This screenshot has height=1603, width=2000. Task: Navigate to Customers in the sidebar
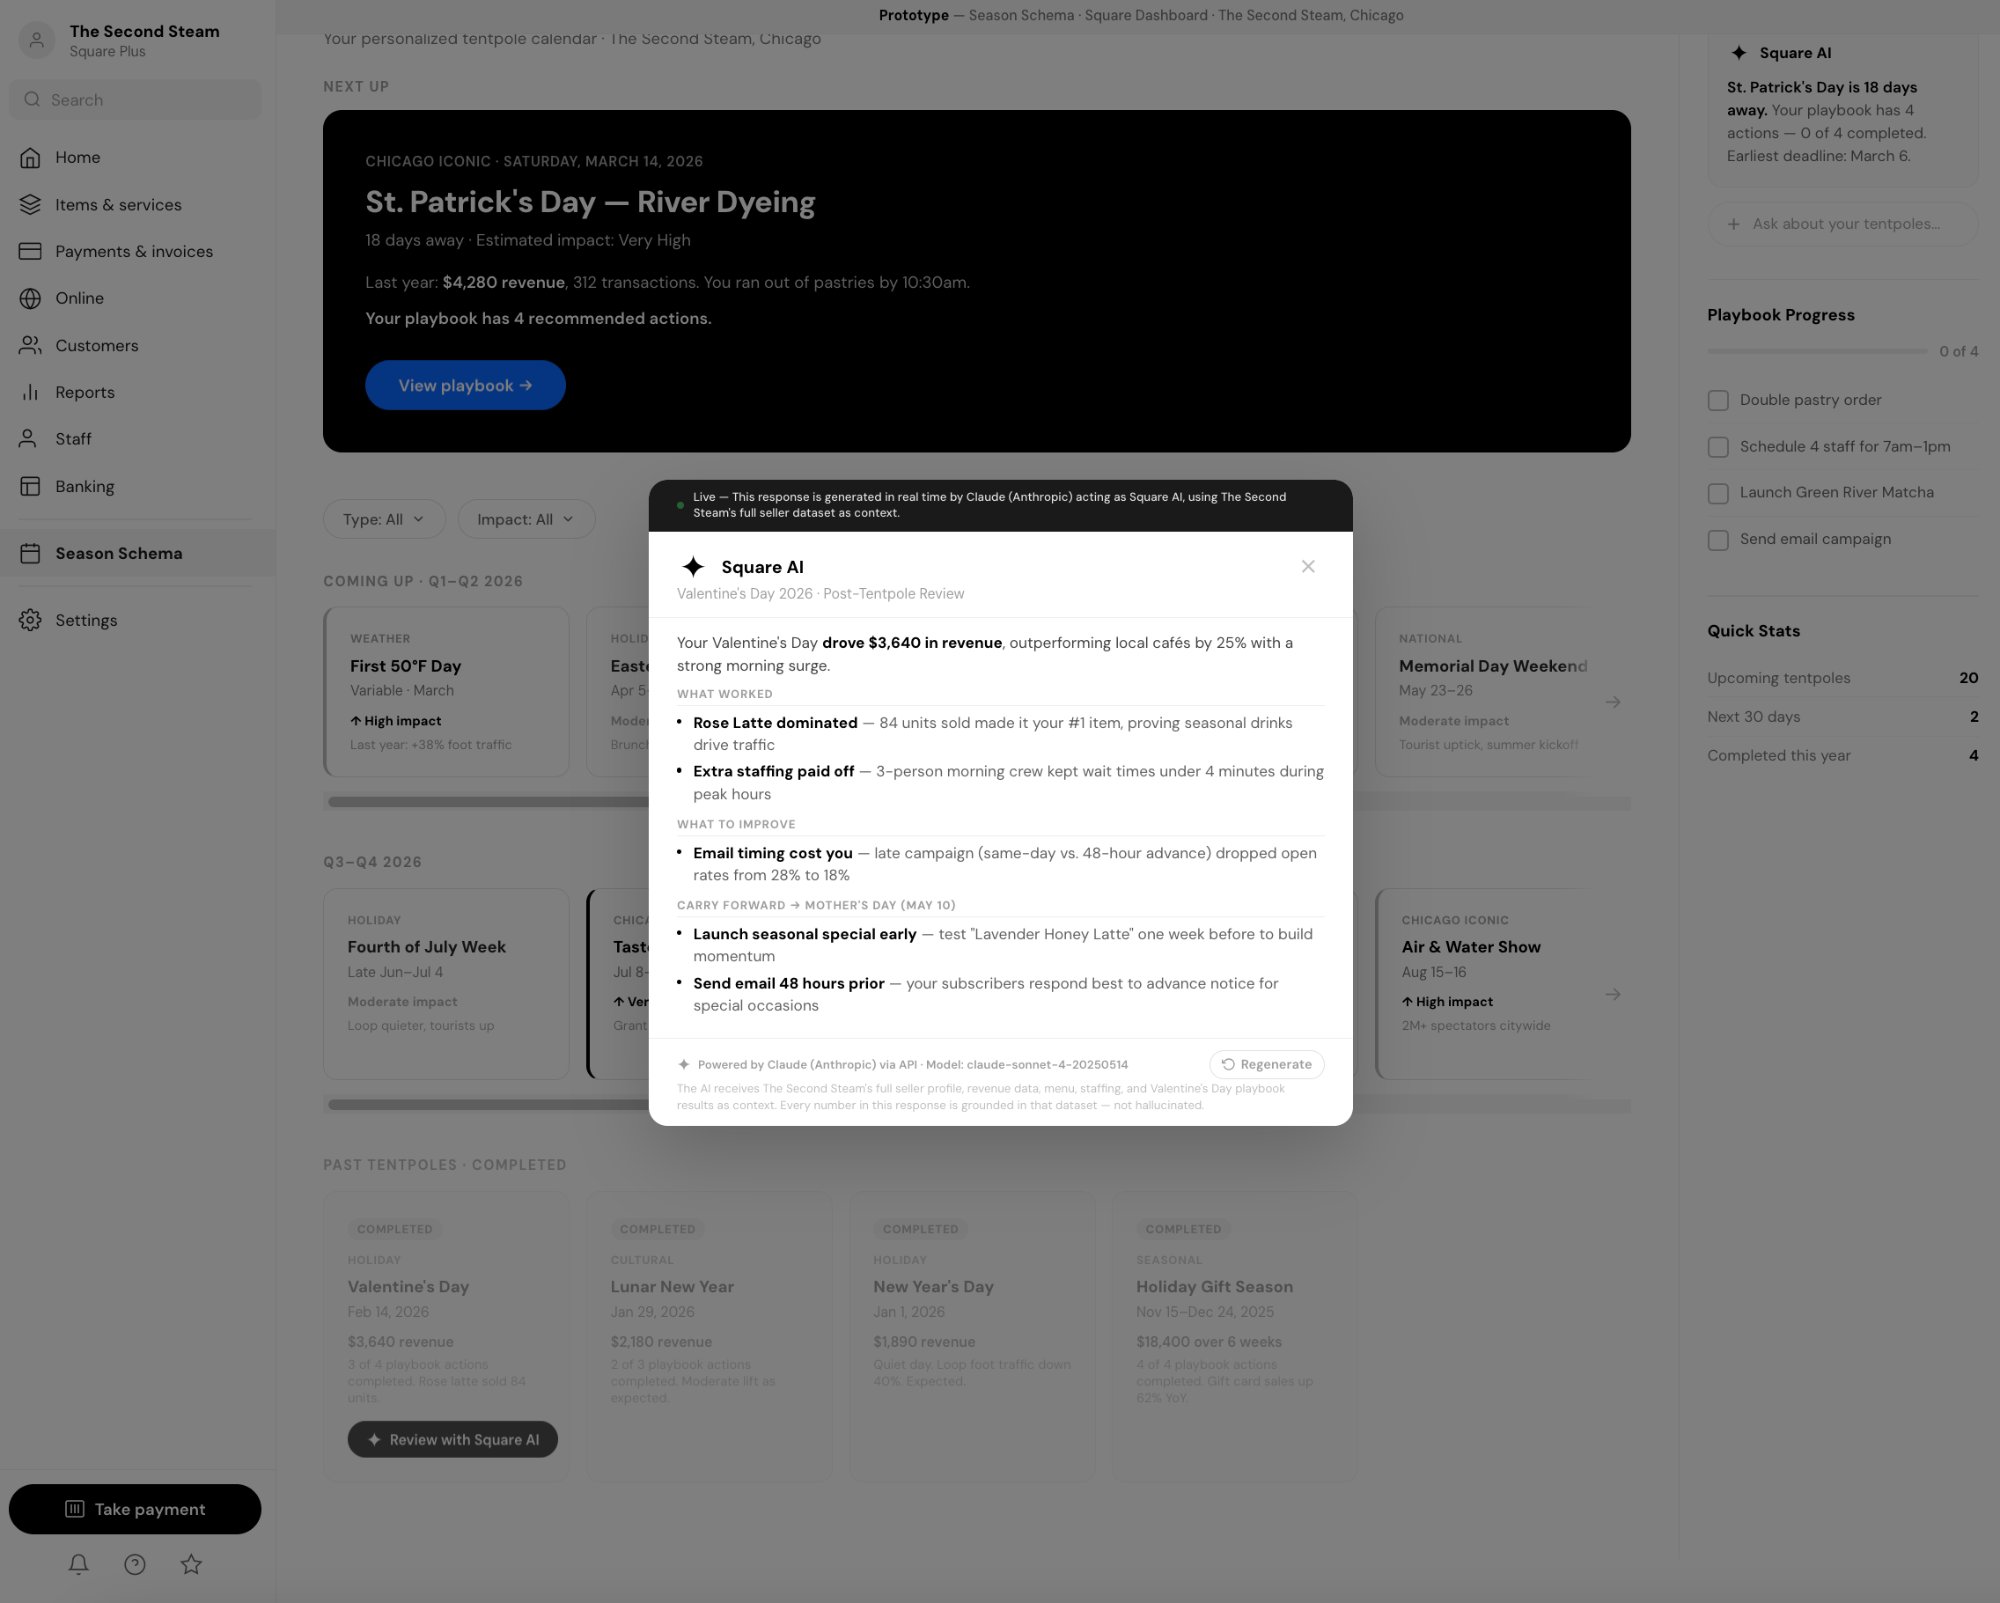[x=96, y=345]
